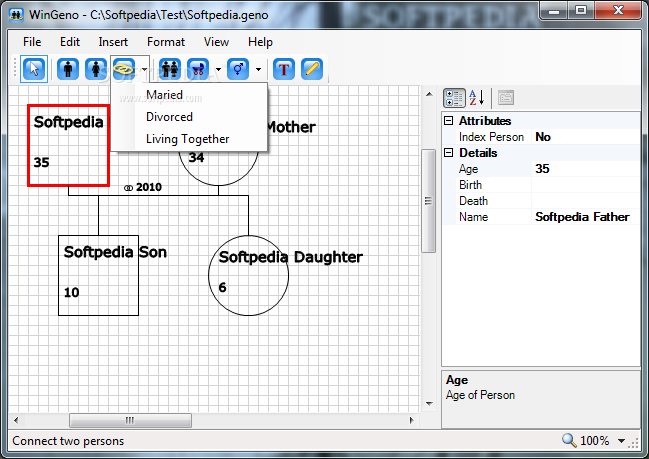
Task: Close the WinGeno window
Action: pyautogui.click(x=618, y=10)
